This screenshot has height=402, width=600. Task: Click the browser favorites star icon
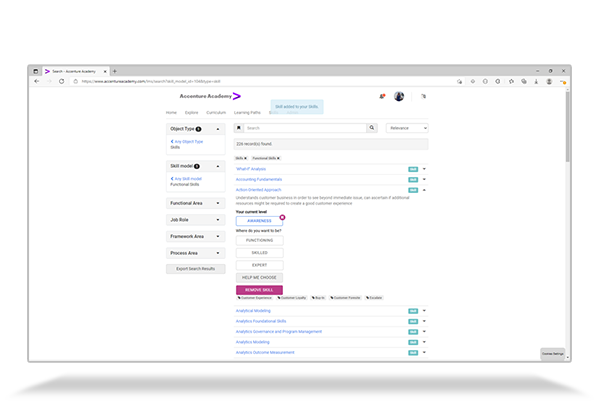click(x=511, y=81)
